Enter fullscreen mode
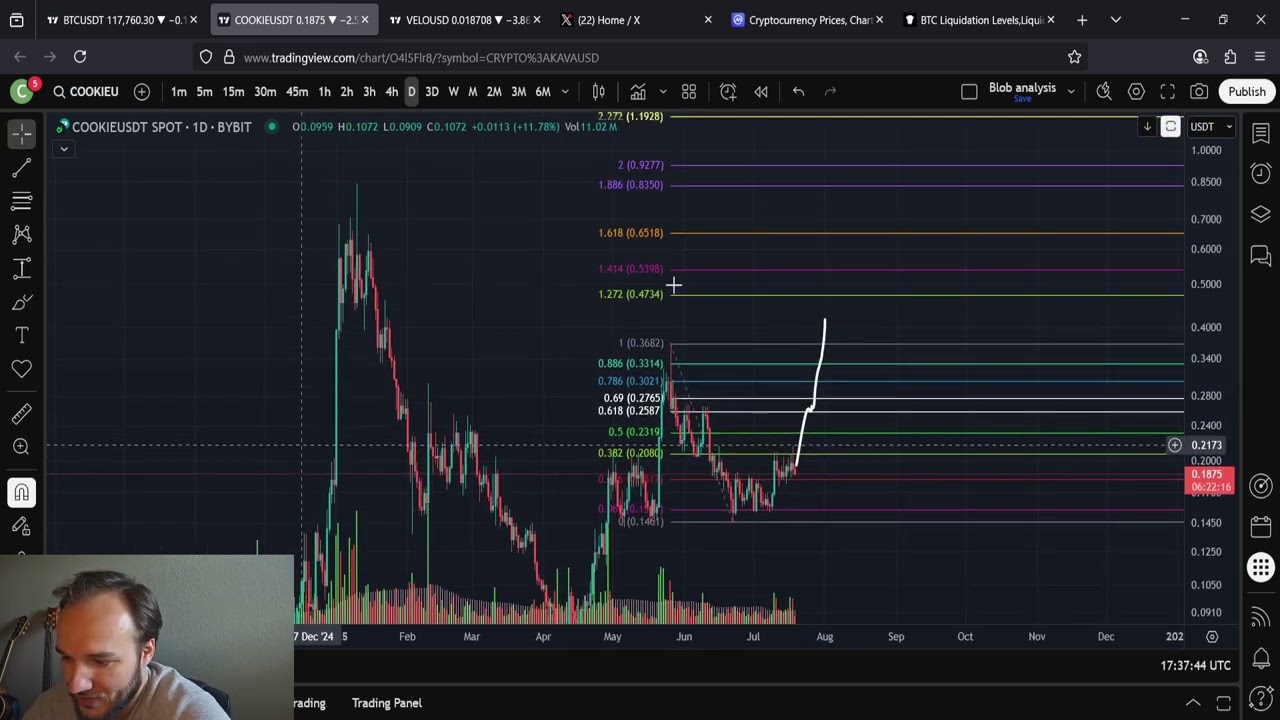This screenshot has width=1280, height=720. pos(1167,92)
